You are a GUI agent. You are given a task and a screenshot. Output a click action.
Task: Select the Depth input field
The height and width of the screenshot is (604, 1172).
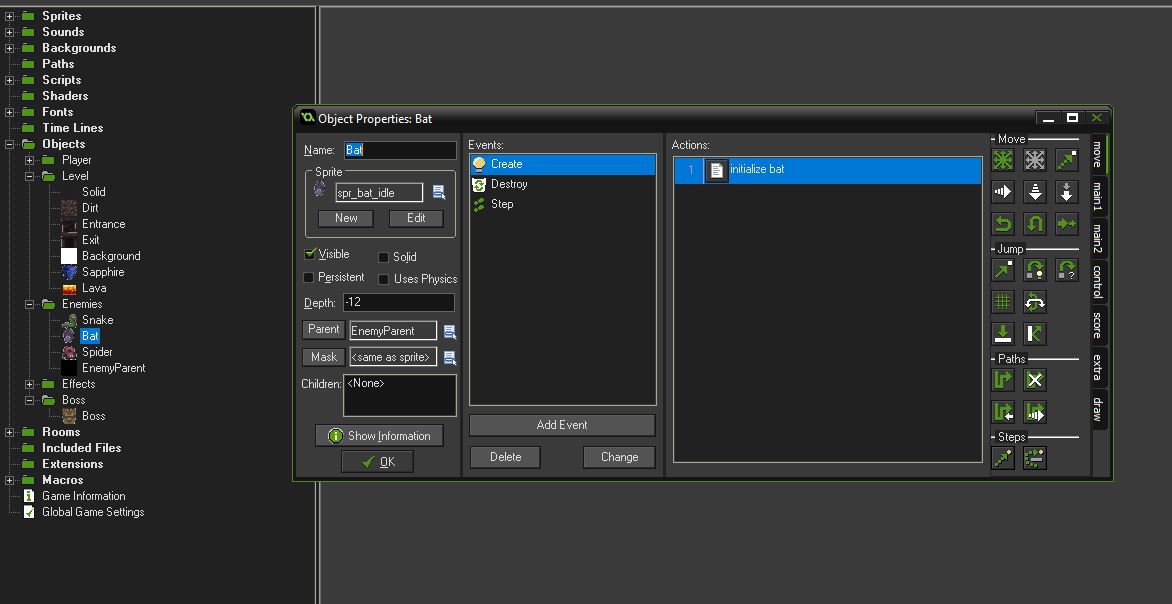(x=400, y=302)
